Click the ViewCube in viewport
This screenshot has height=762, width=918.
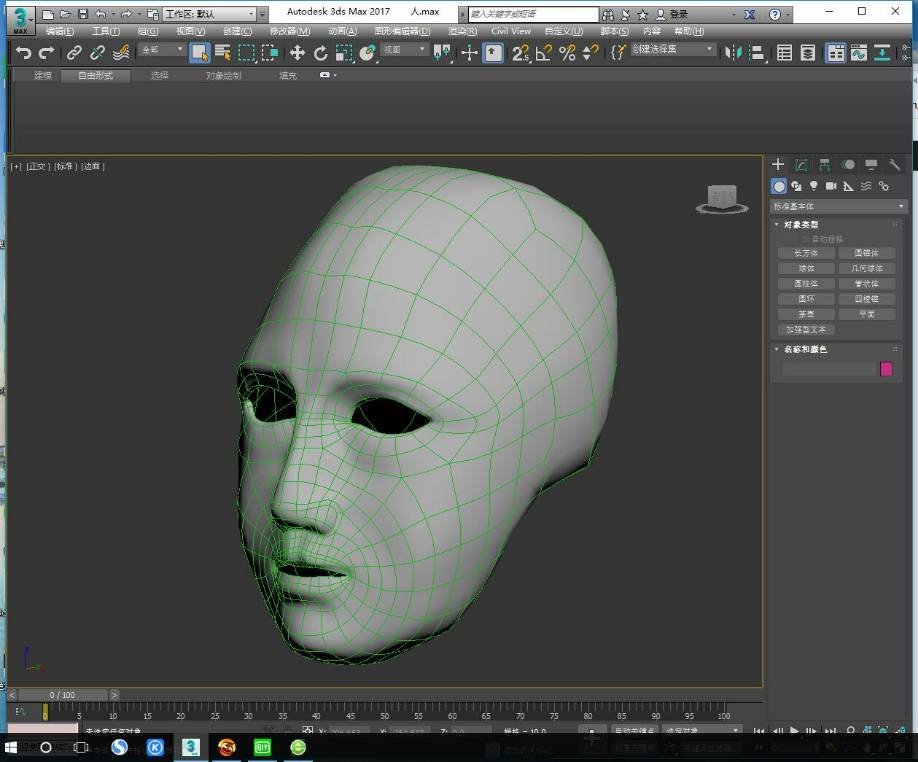tap(722, 198)
